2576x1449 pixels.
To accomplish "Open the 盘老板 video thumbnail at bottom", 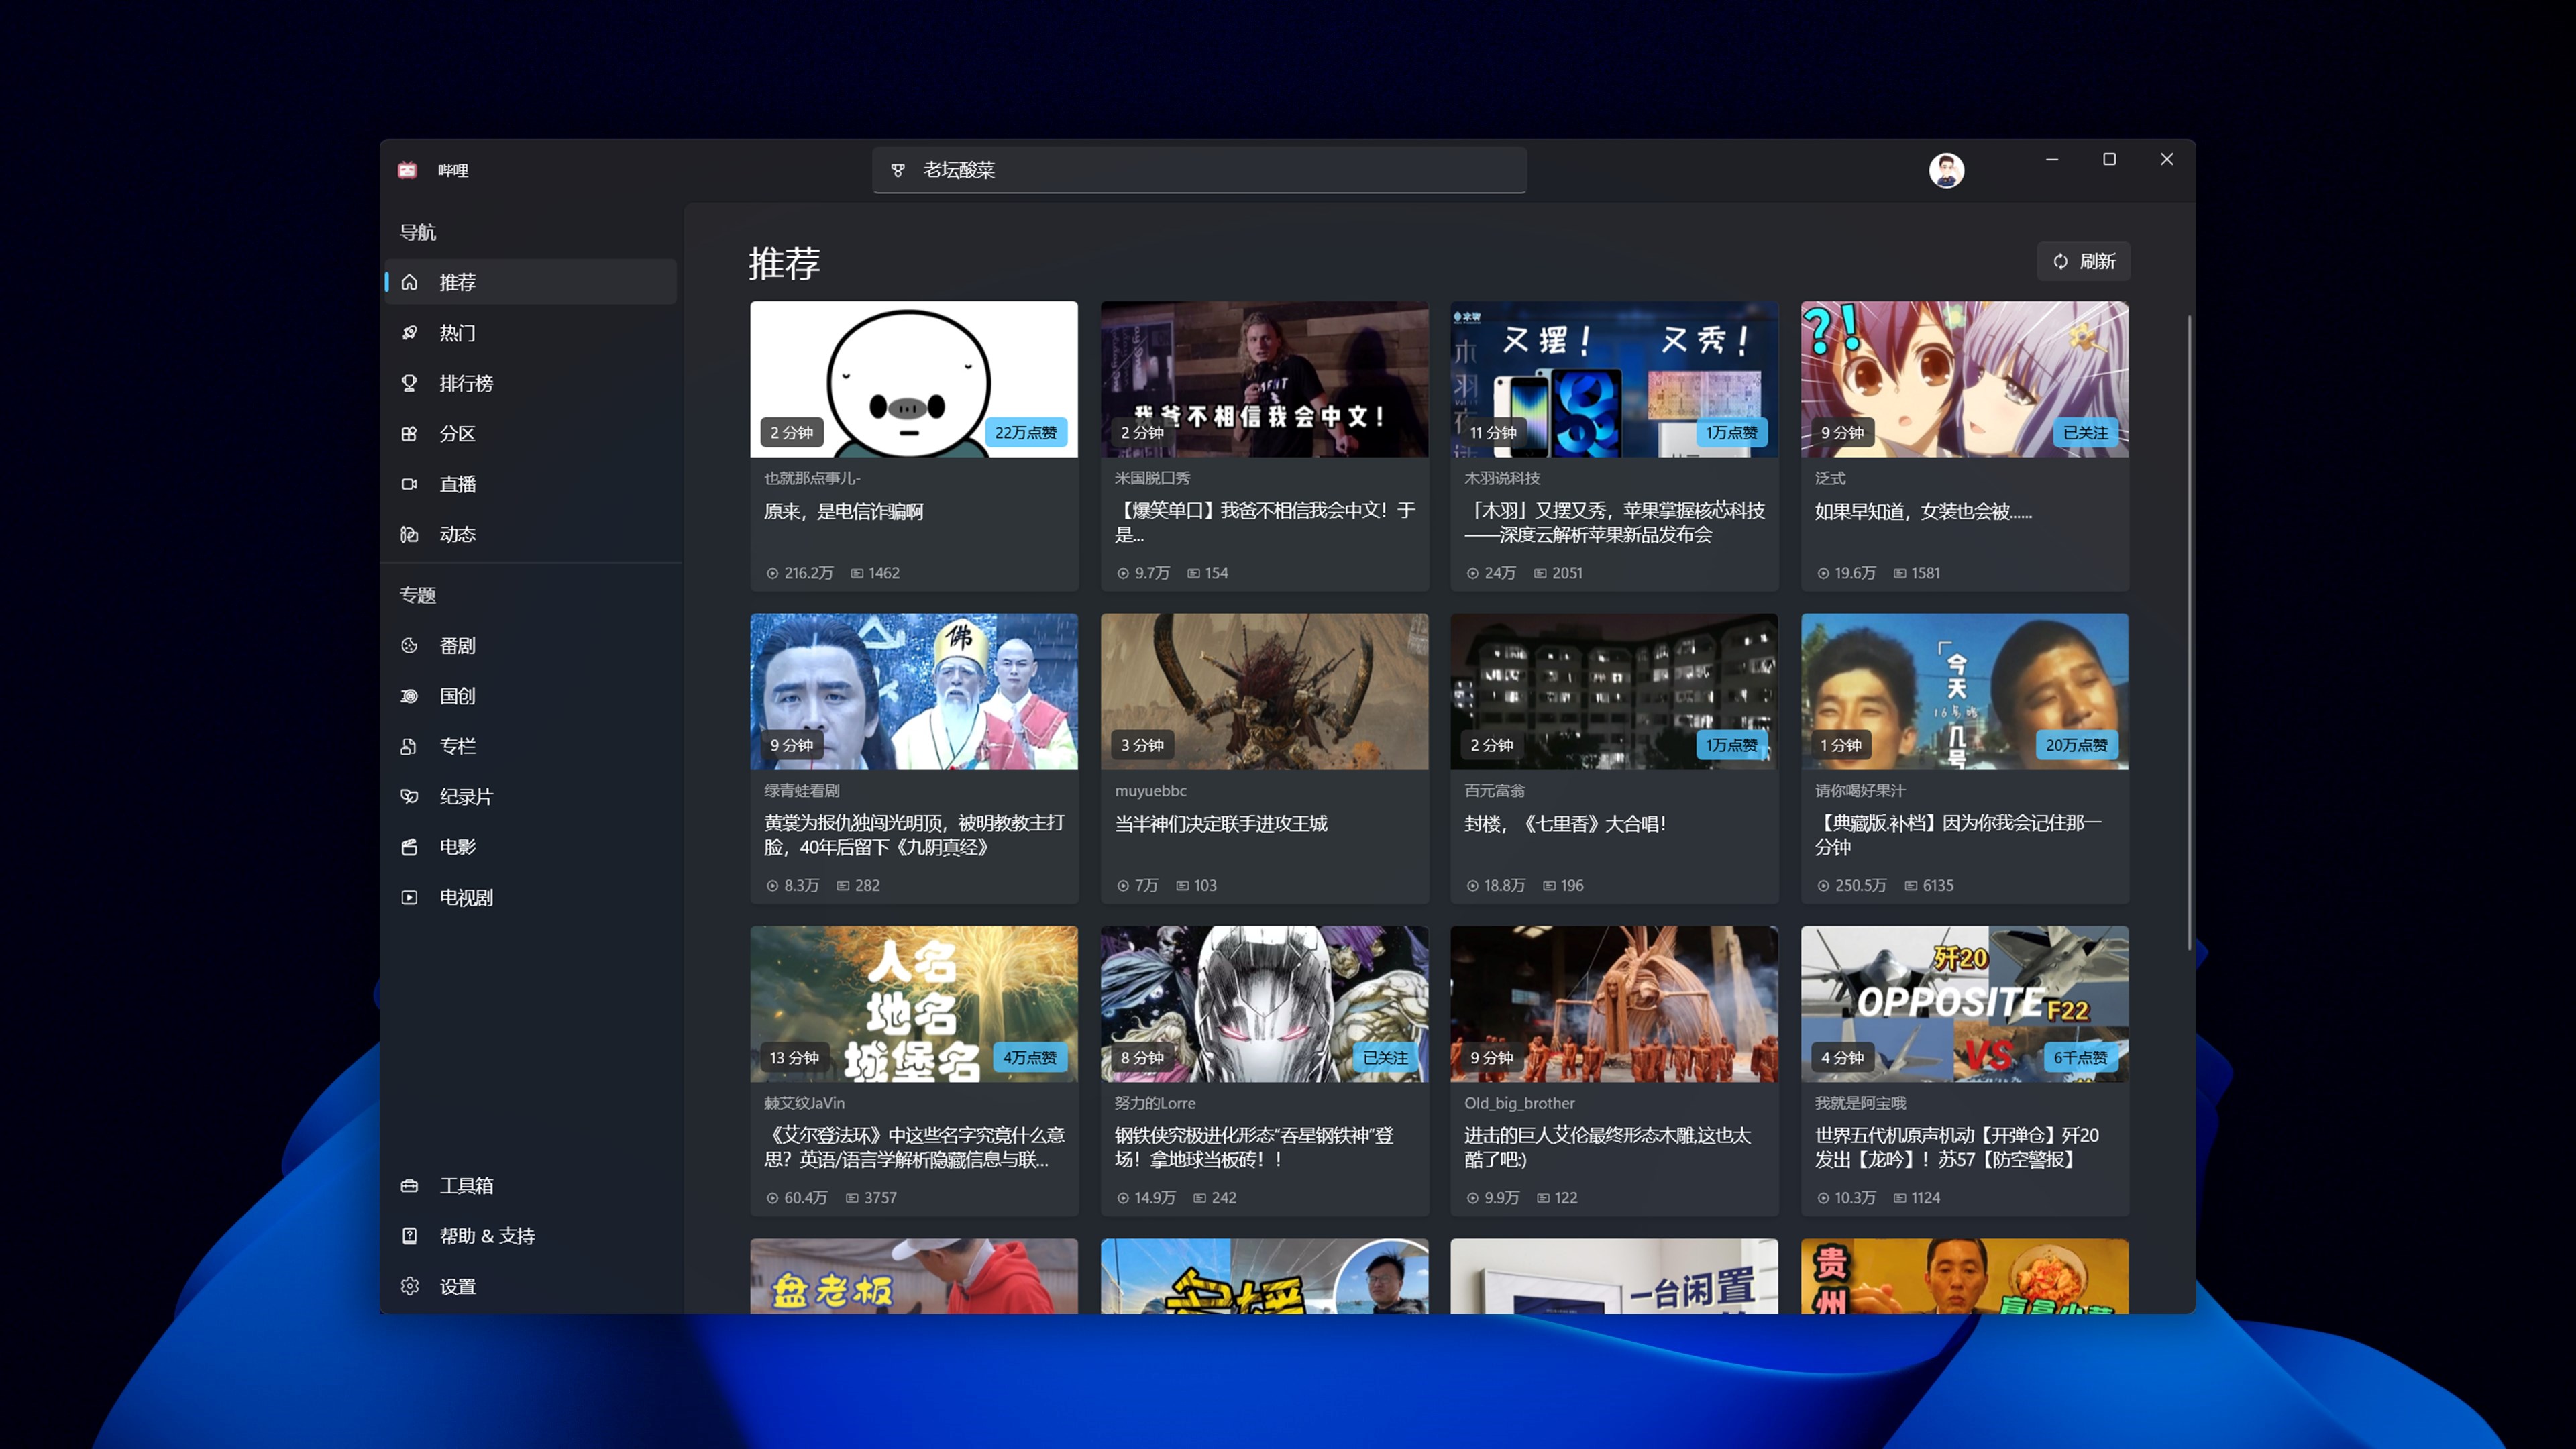I will point(914,1276).
